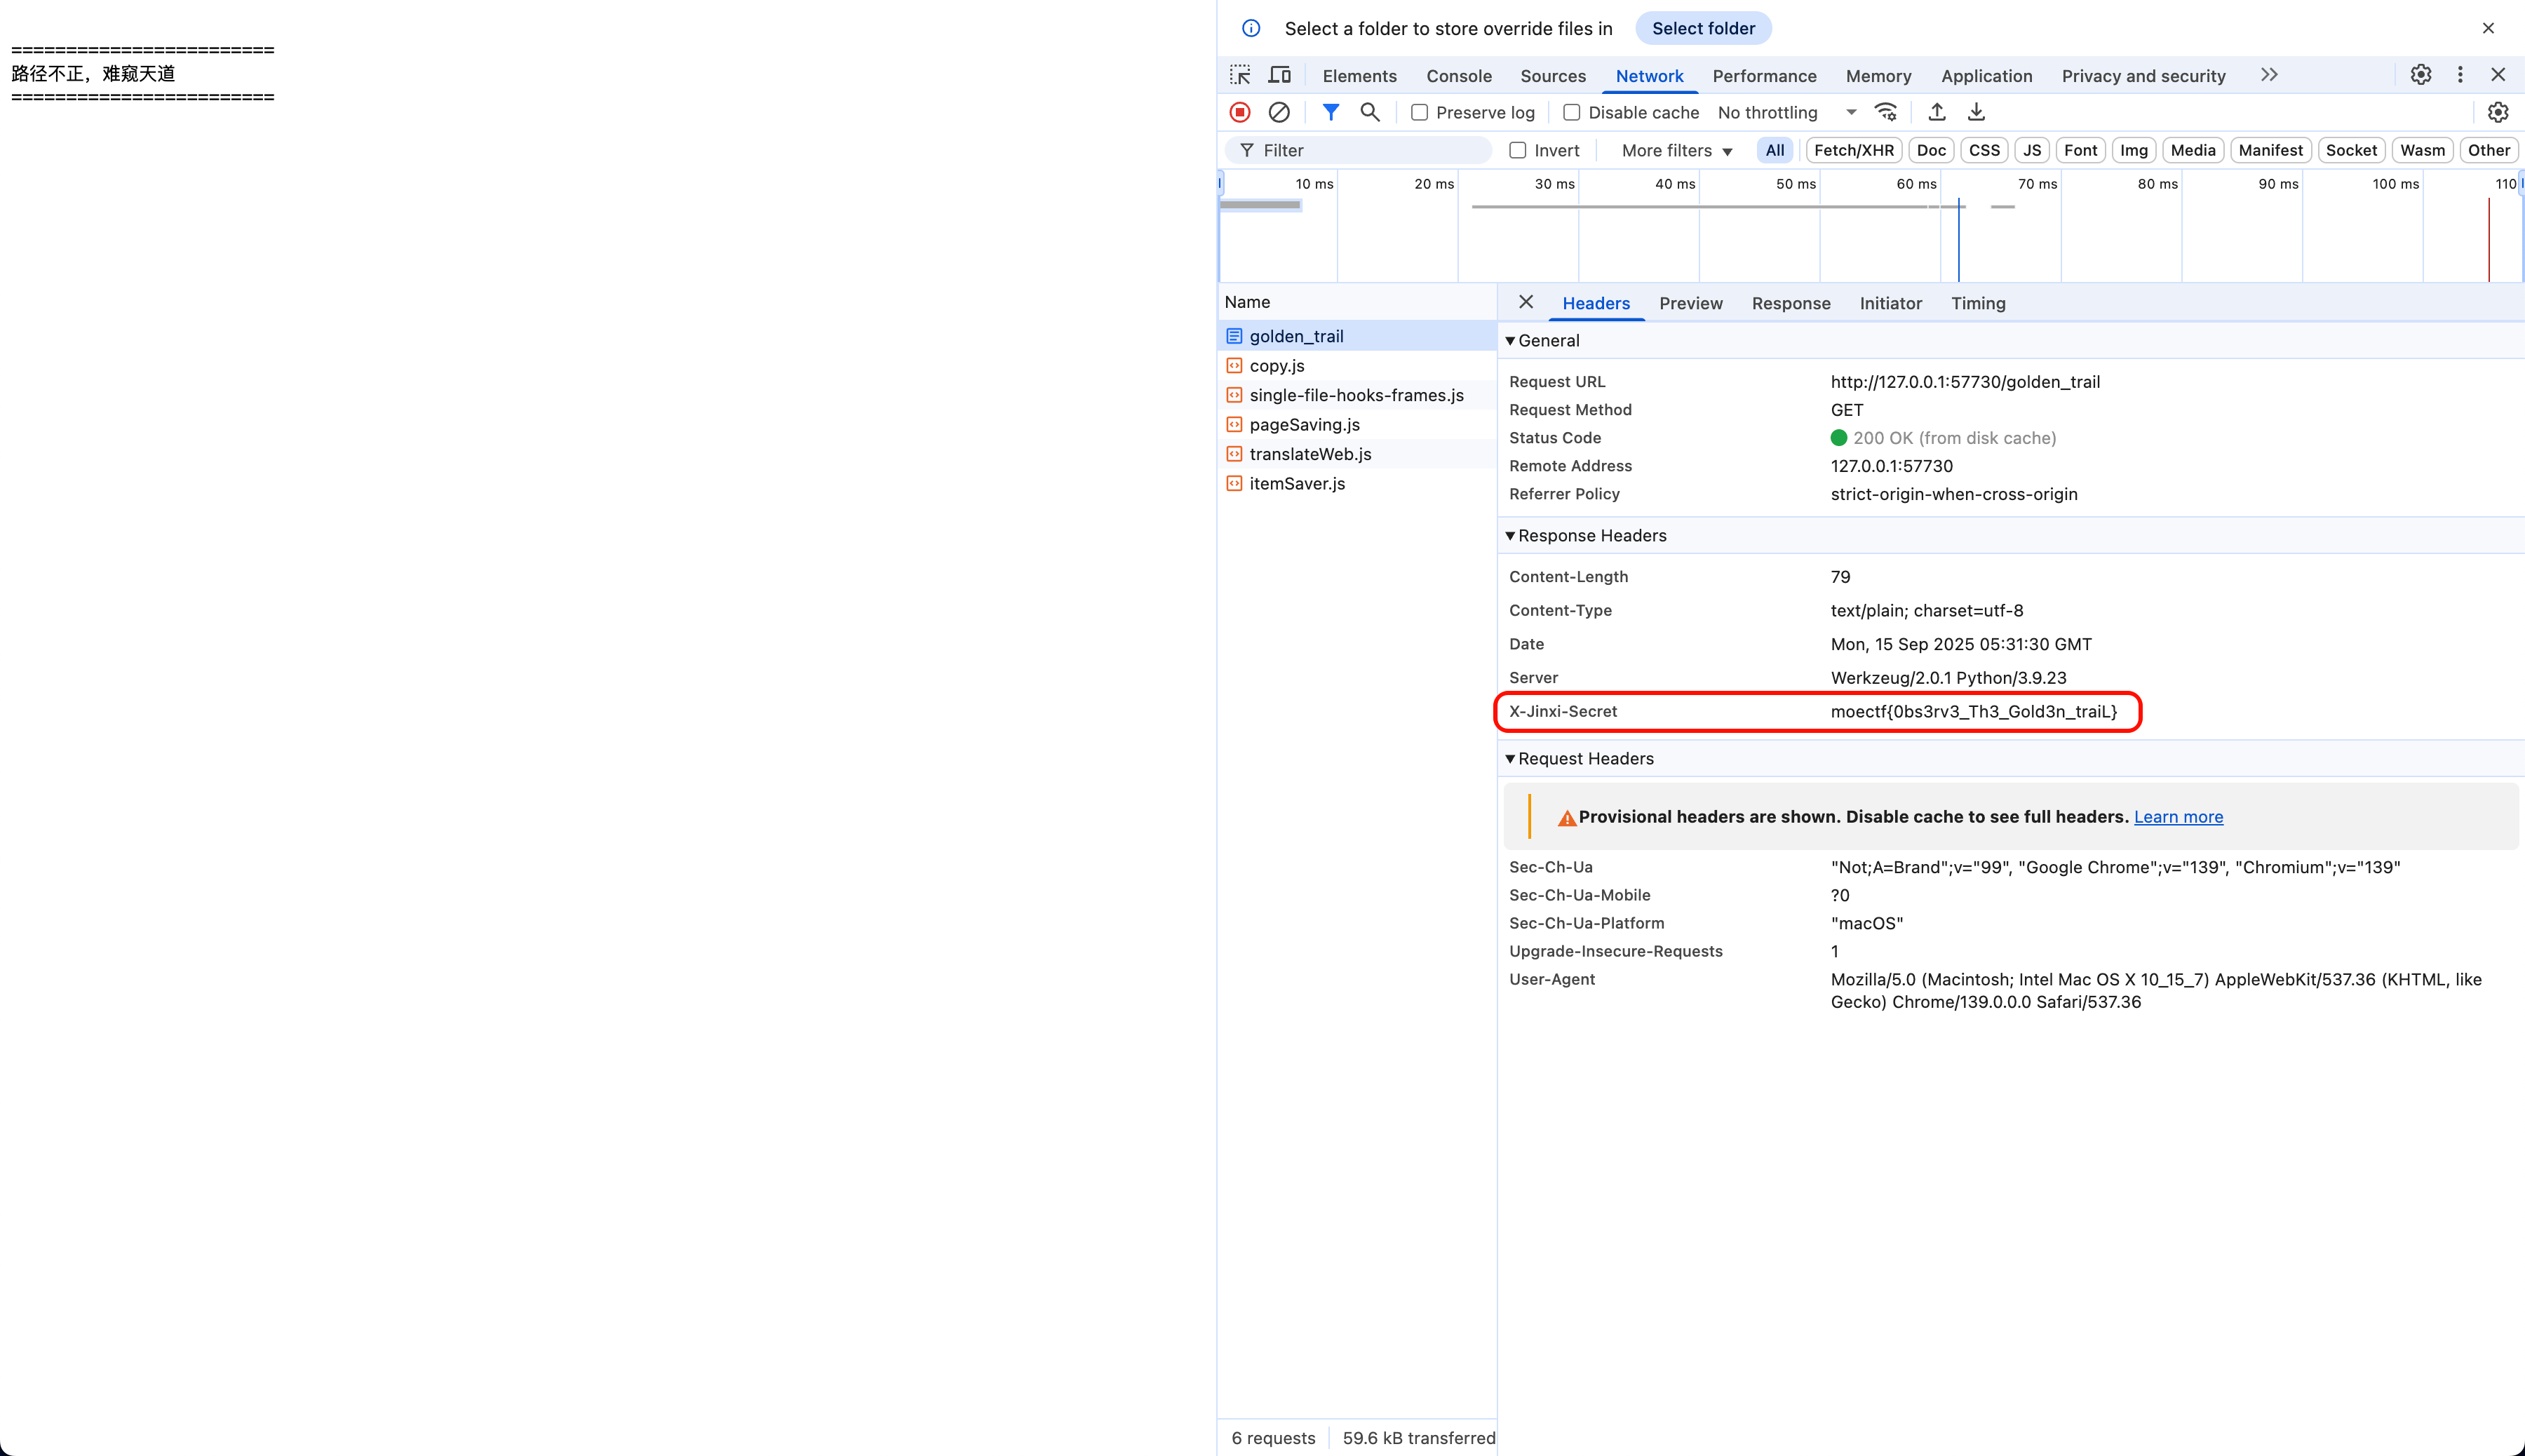
Task: Tick the Invert filter checkbox
Action: coord(1518,151)
